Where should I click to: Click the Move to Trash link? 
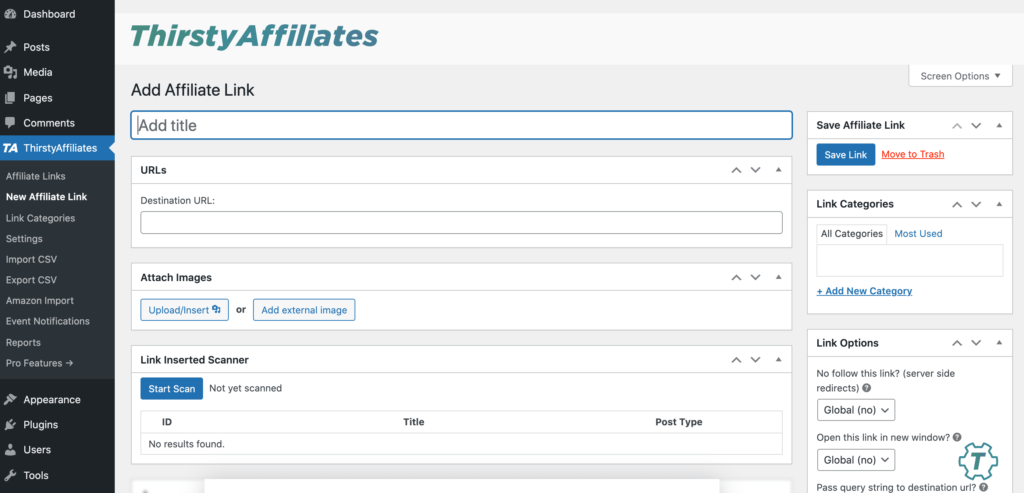pyautogui.click(x=912, y=155)
